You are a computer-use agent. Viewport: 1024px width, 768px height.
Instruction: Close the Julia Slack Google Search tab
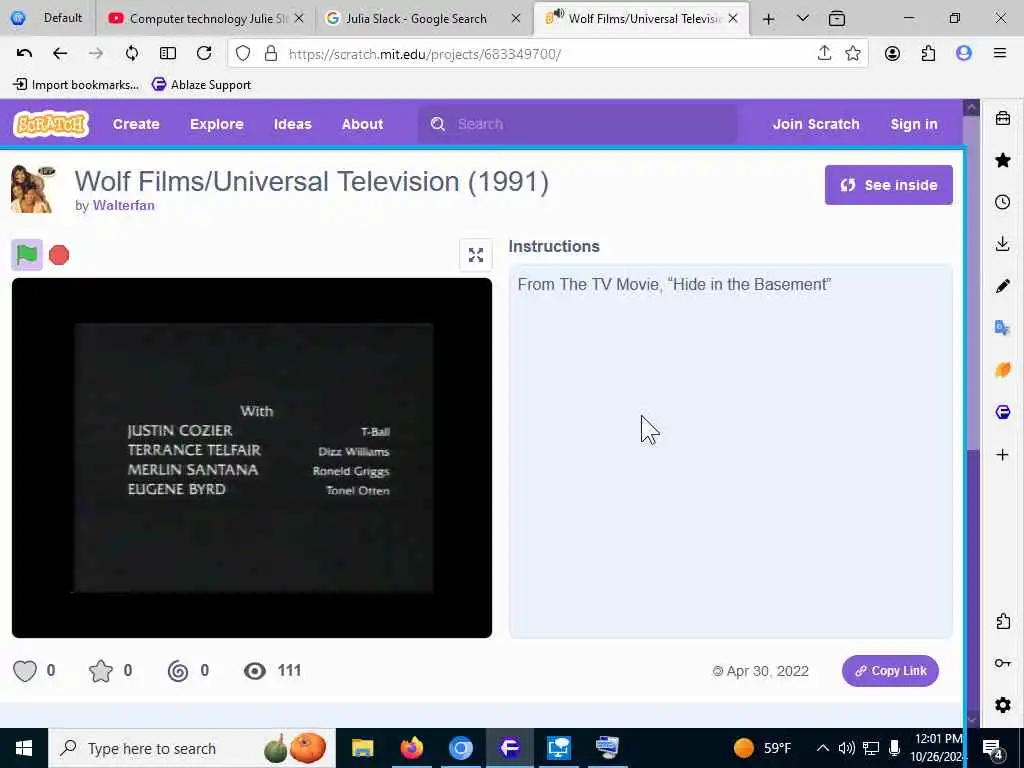[516, 18]
